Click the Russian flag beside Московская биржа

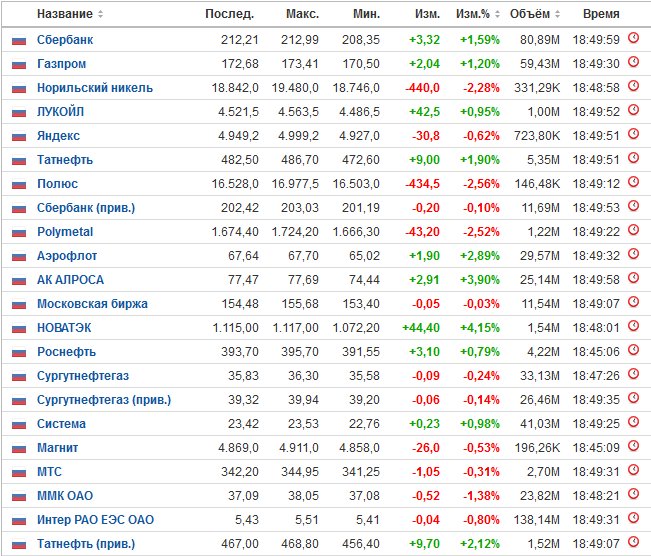pyautogui.click(x=19, y=305)
